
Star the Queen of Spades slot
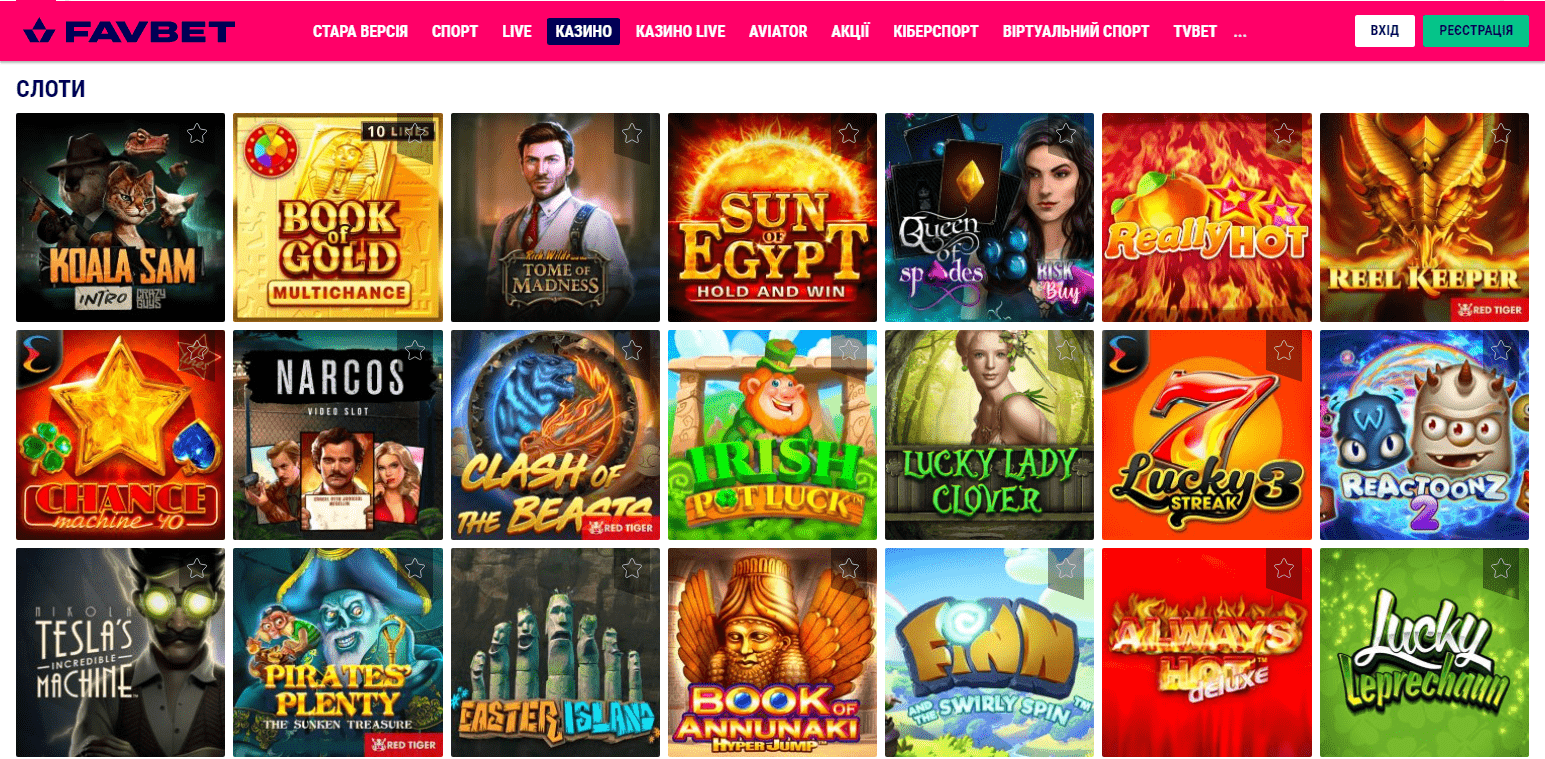tap(1066, 133)
